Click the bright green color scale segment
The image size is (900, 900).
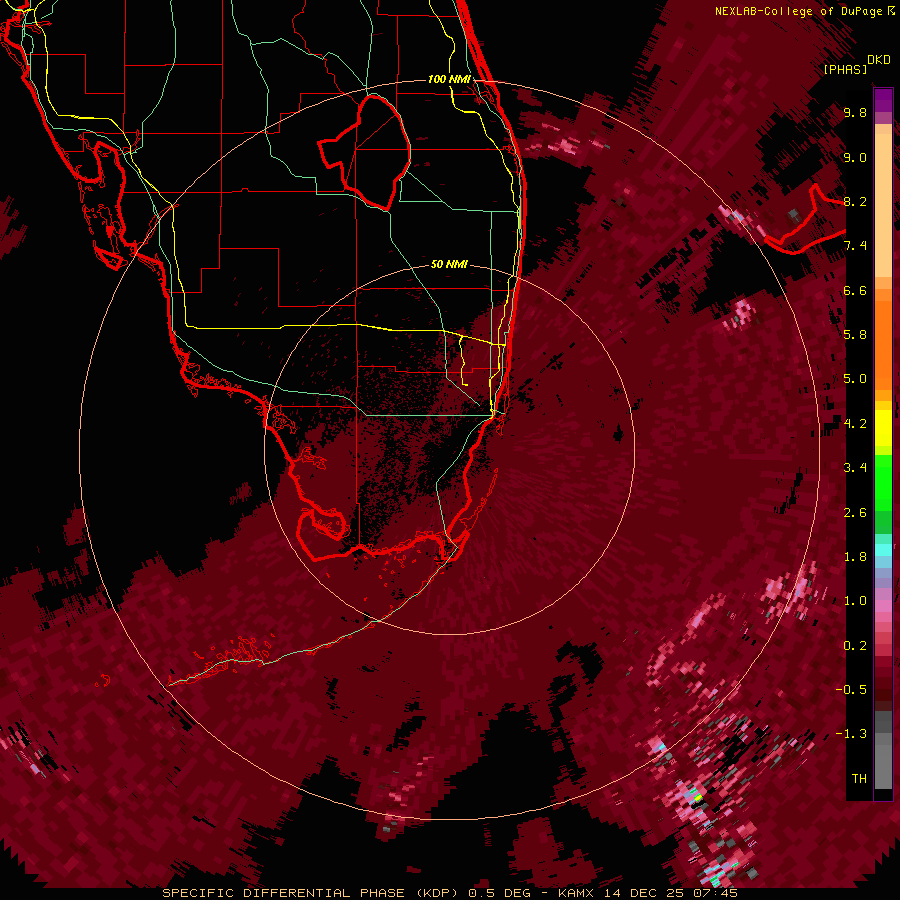883,483
